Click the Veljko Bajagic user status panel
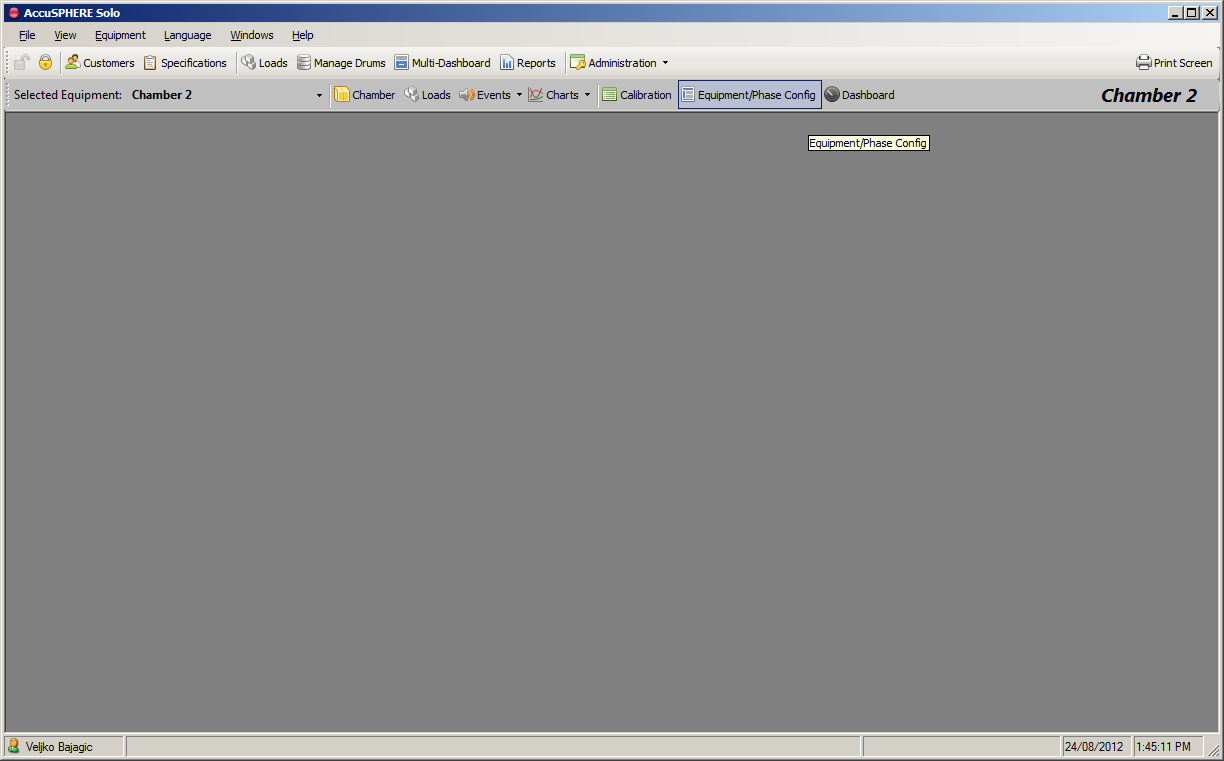This screenshot has height=761, width=1224. [63, 747]
